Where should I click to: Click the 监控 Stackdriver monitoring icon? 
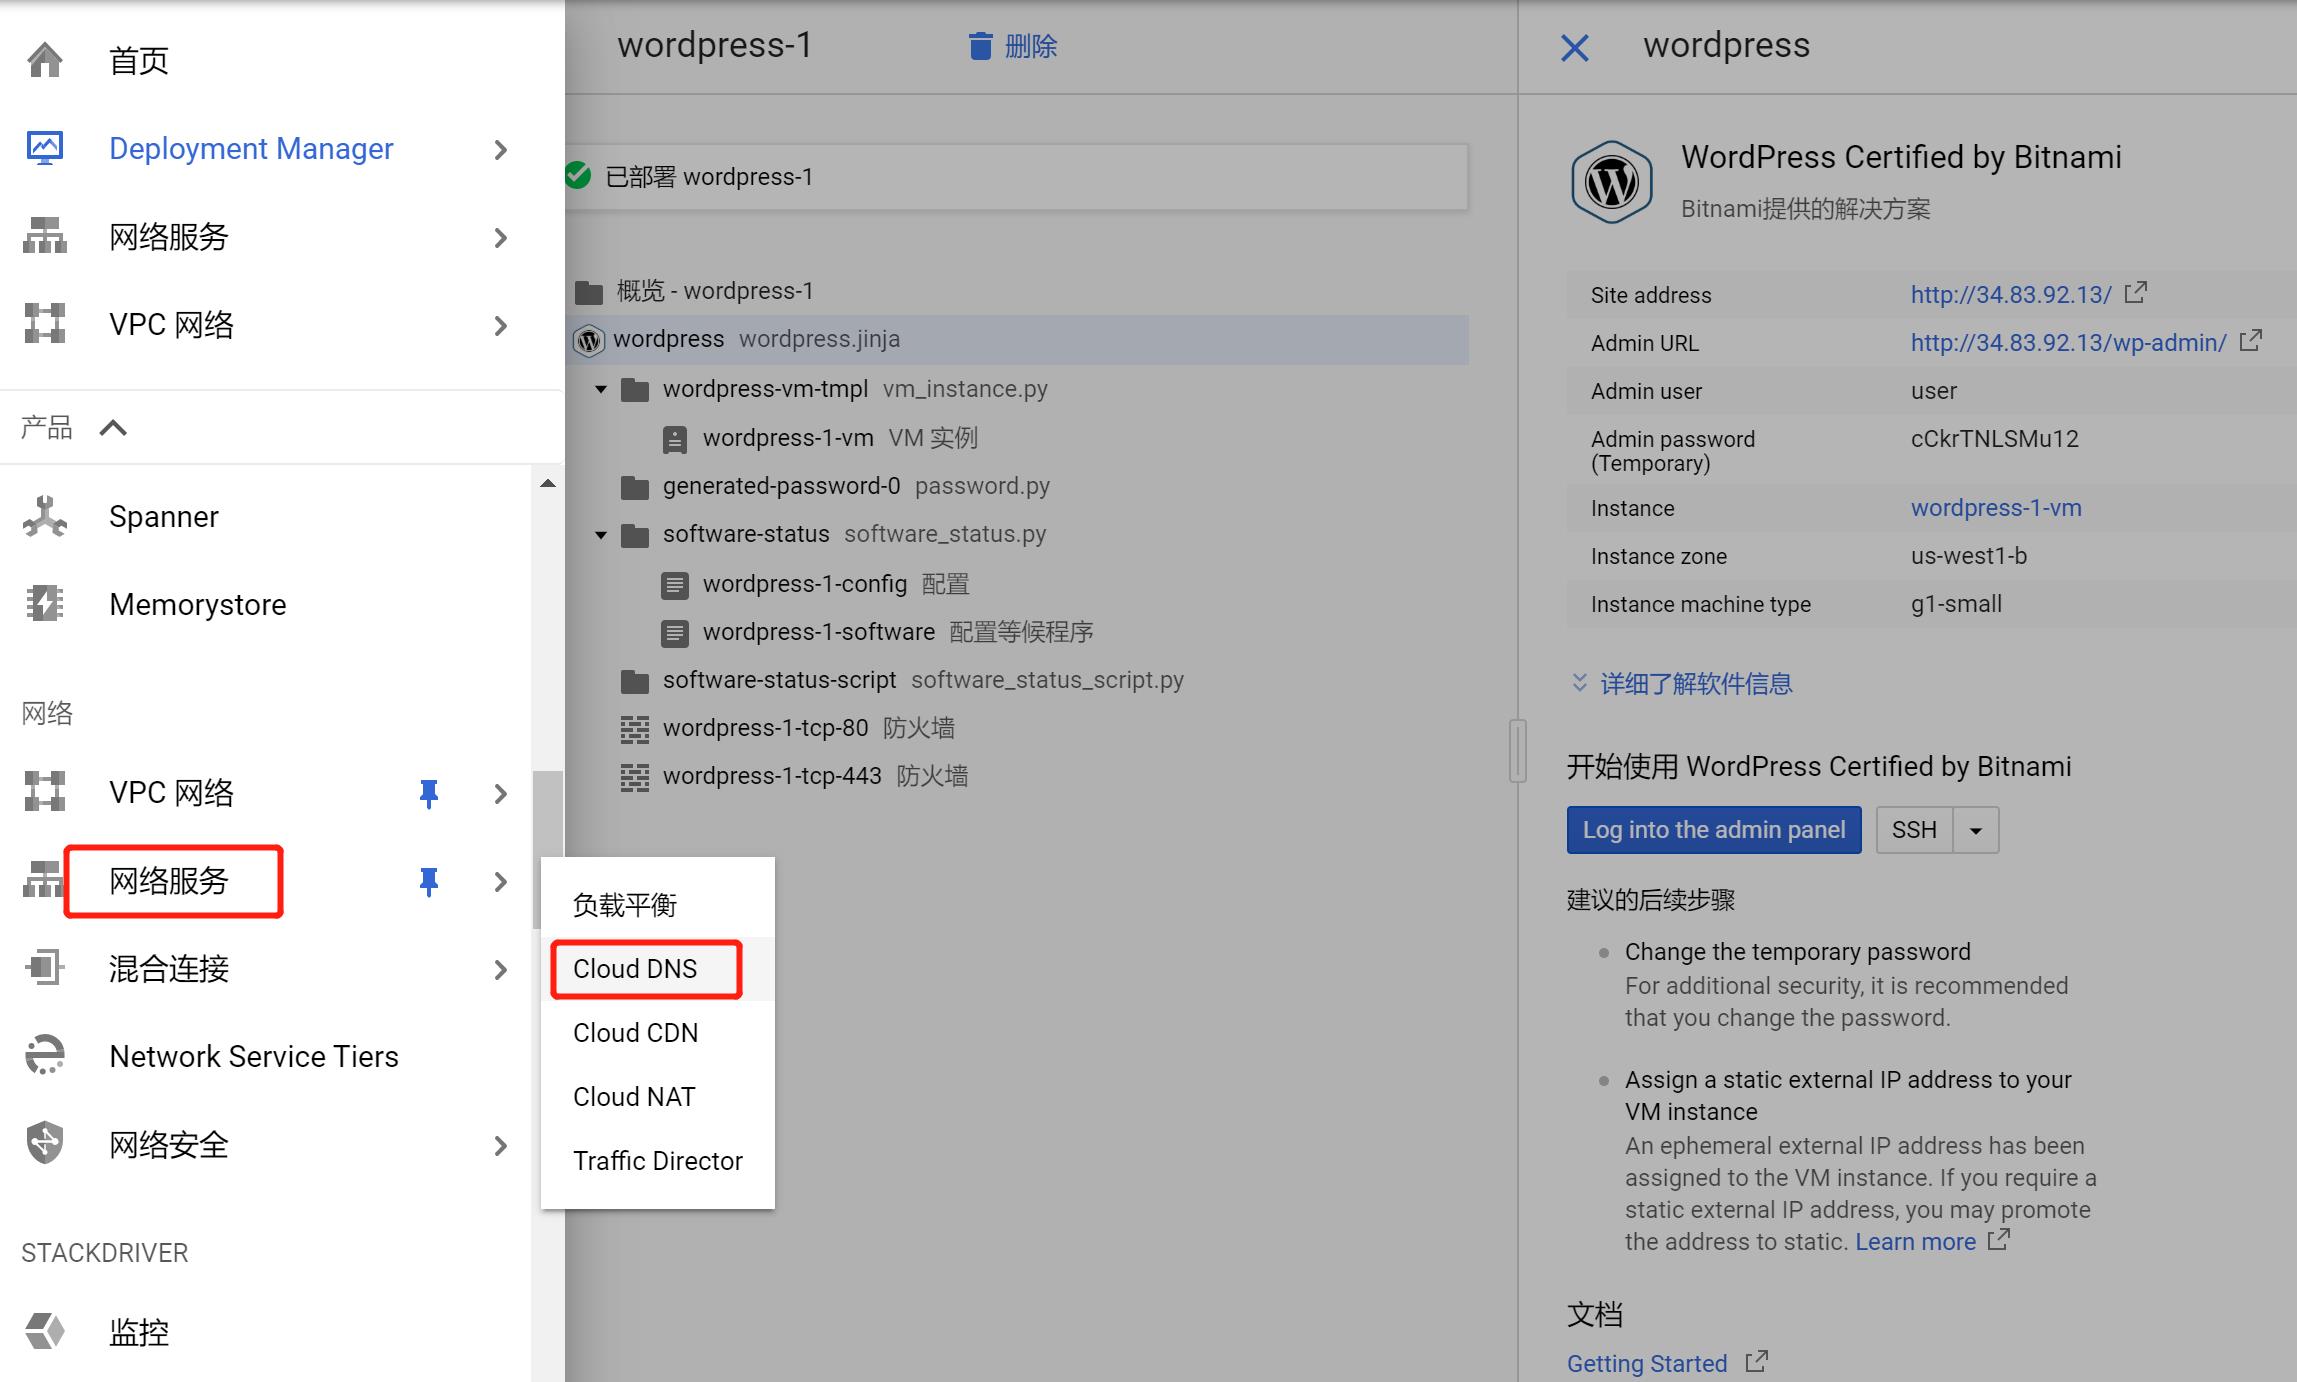45,1331
